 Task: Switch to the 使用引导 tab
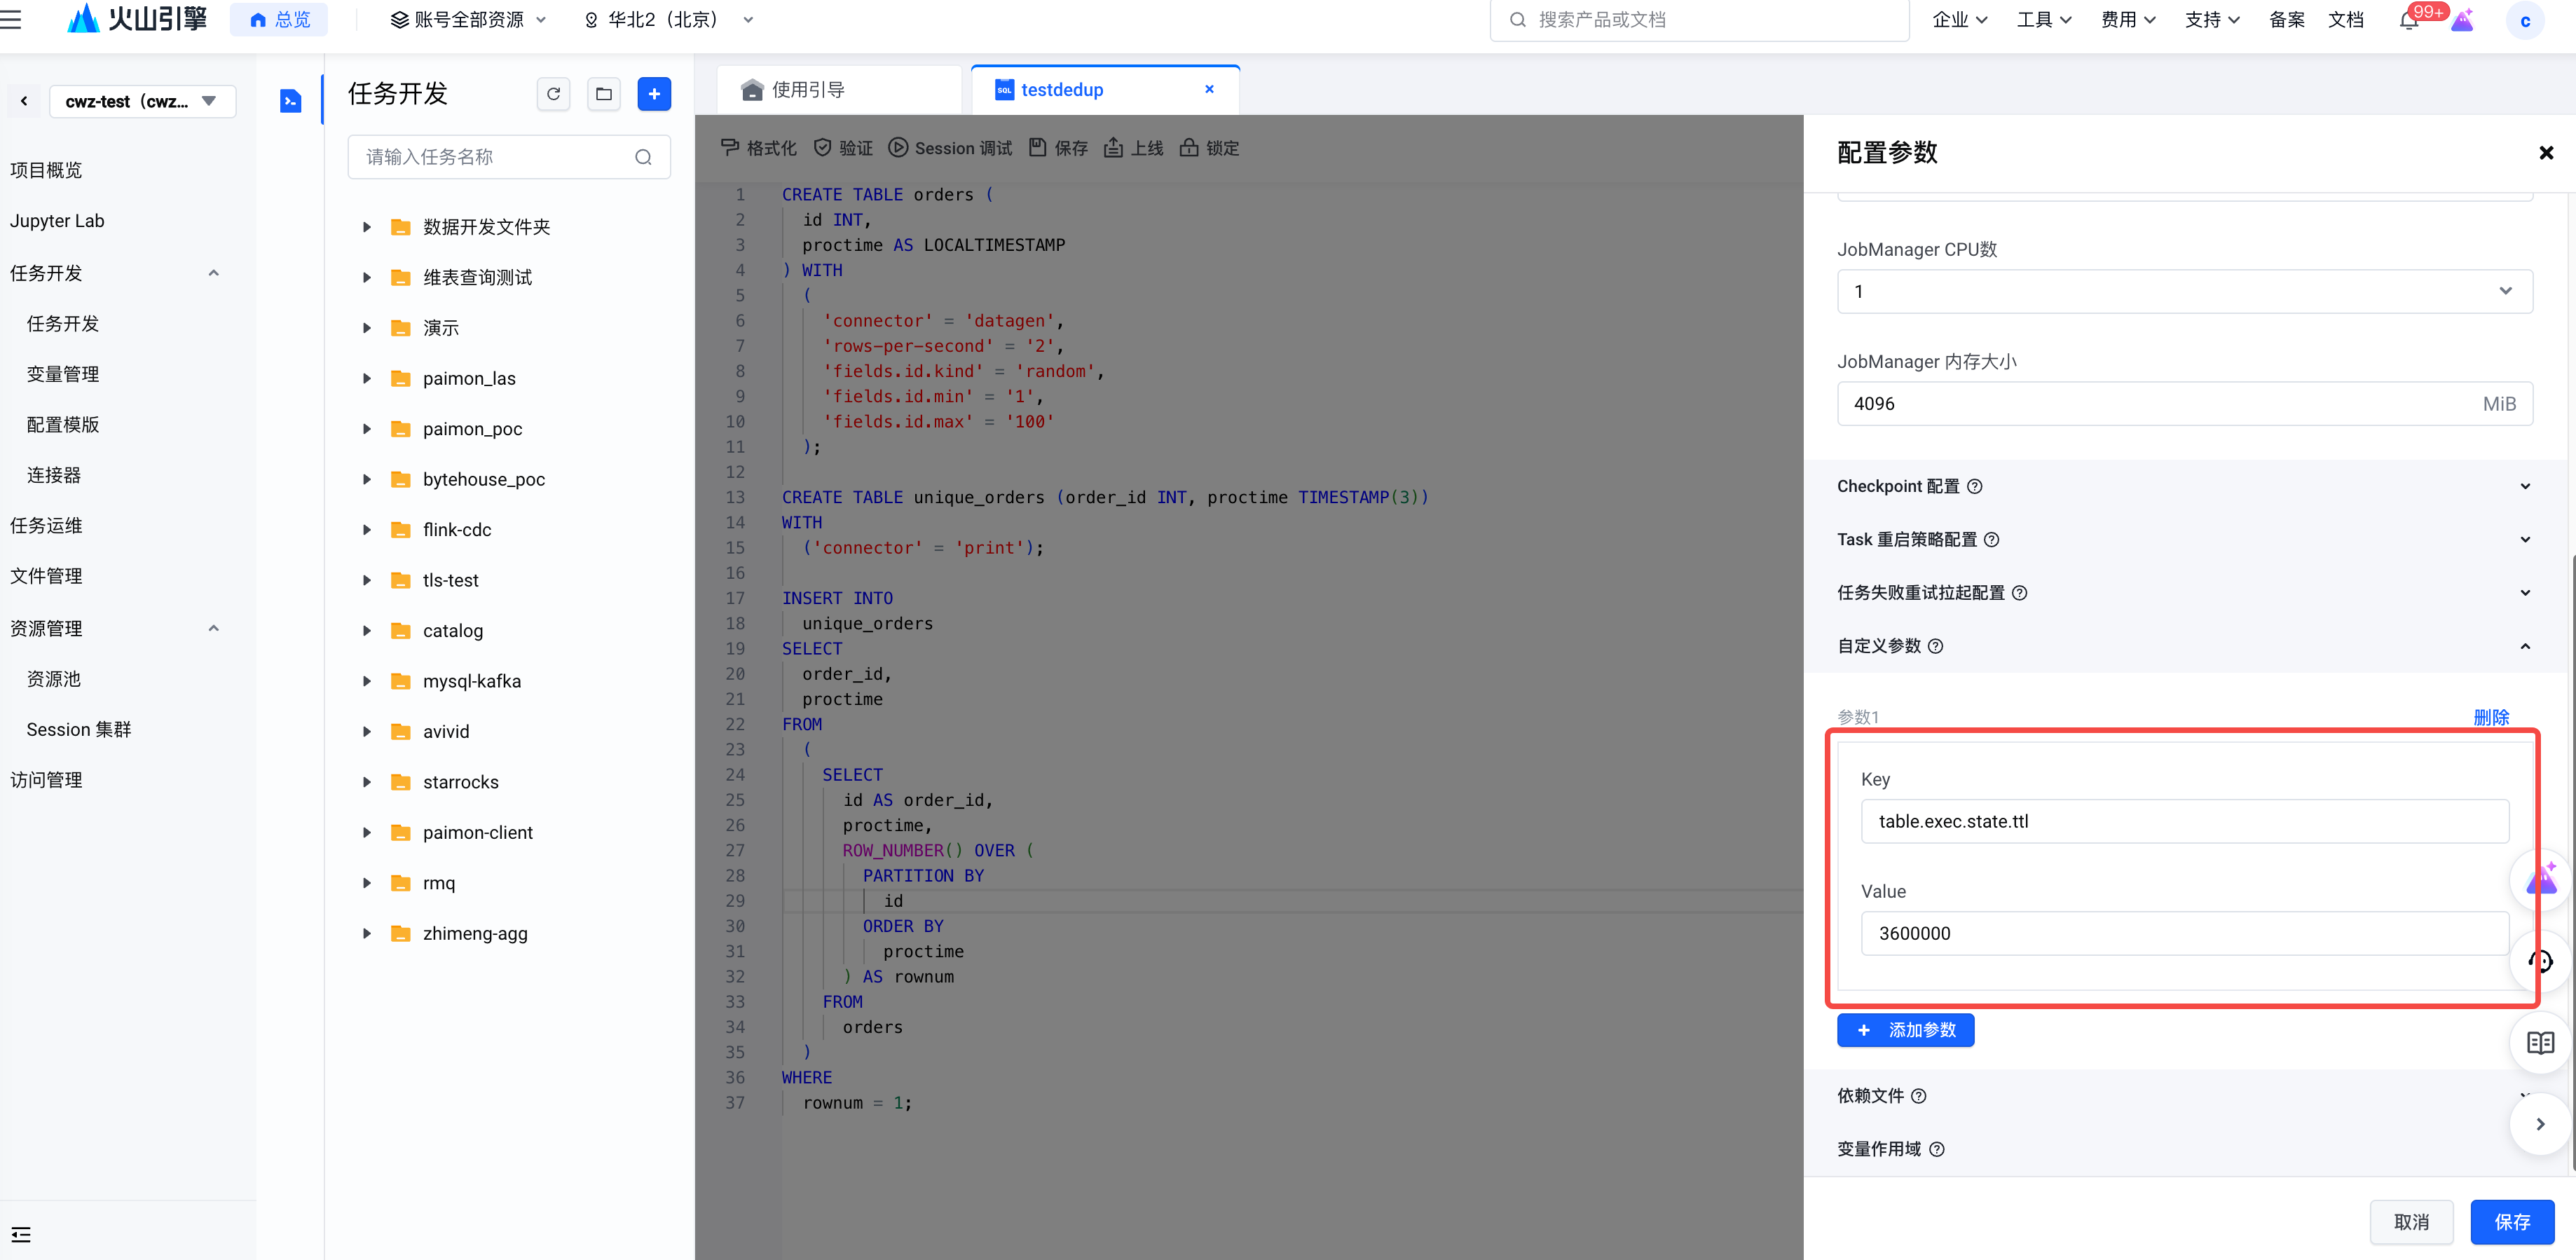807,90
